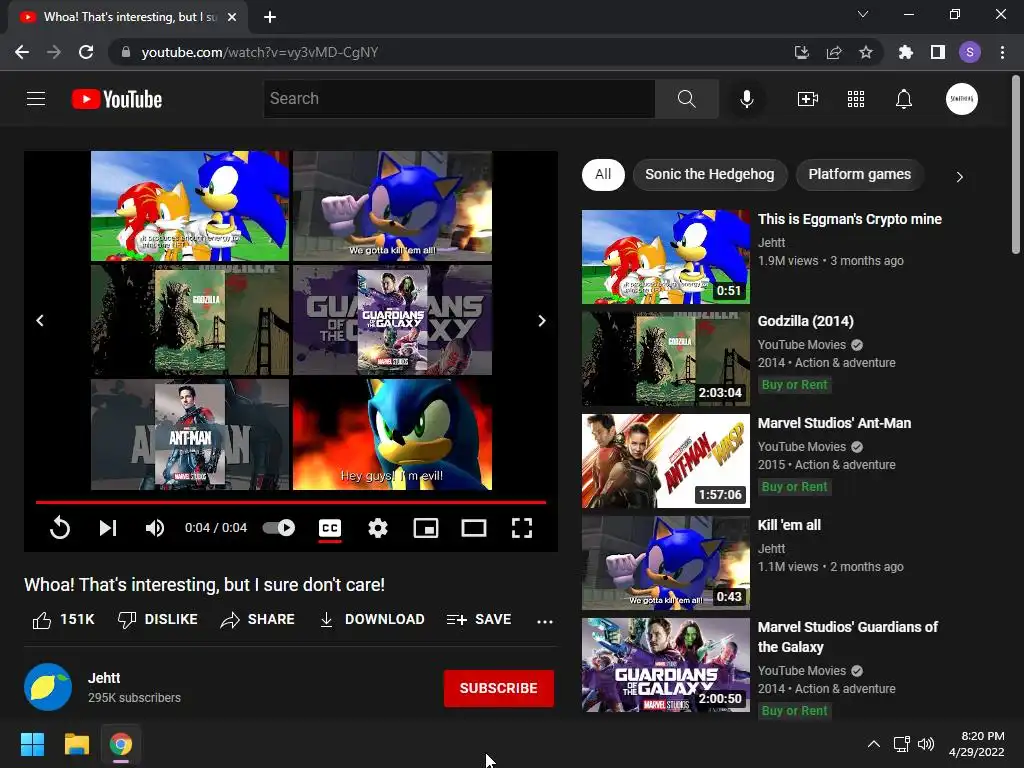The height and width of the screenshot is (768, 1024).
Task: Show previous endscreen suggestions arrow
Action: 40,320
